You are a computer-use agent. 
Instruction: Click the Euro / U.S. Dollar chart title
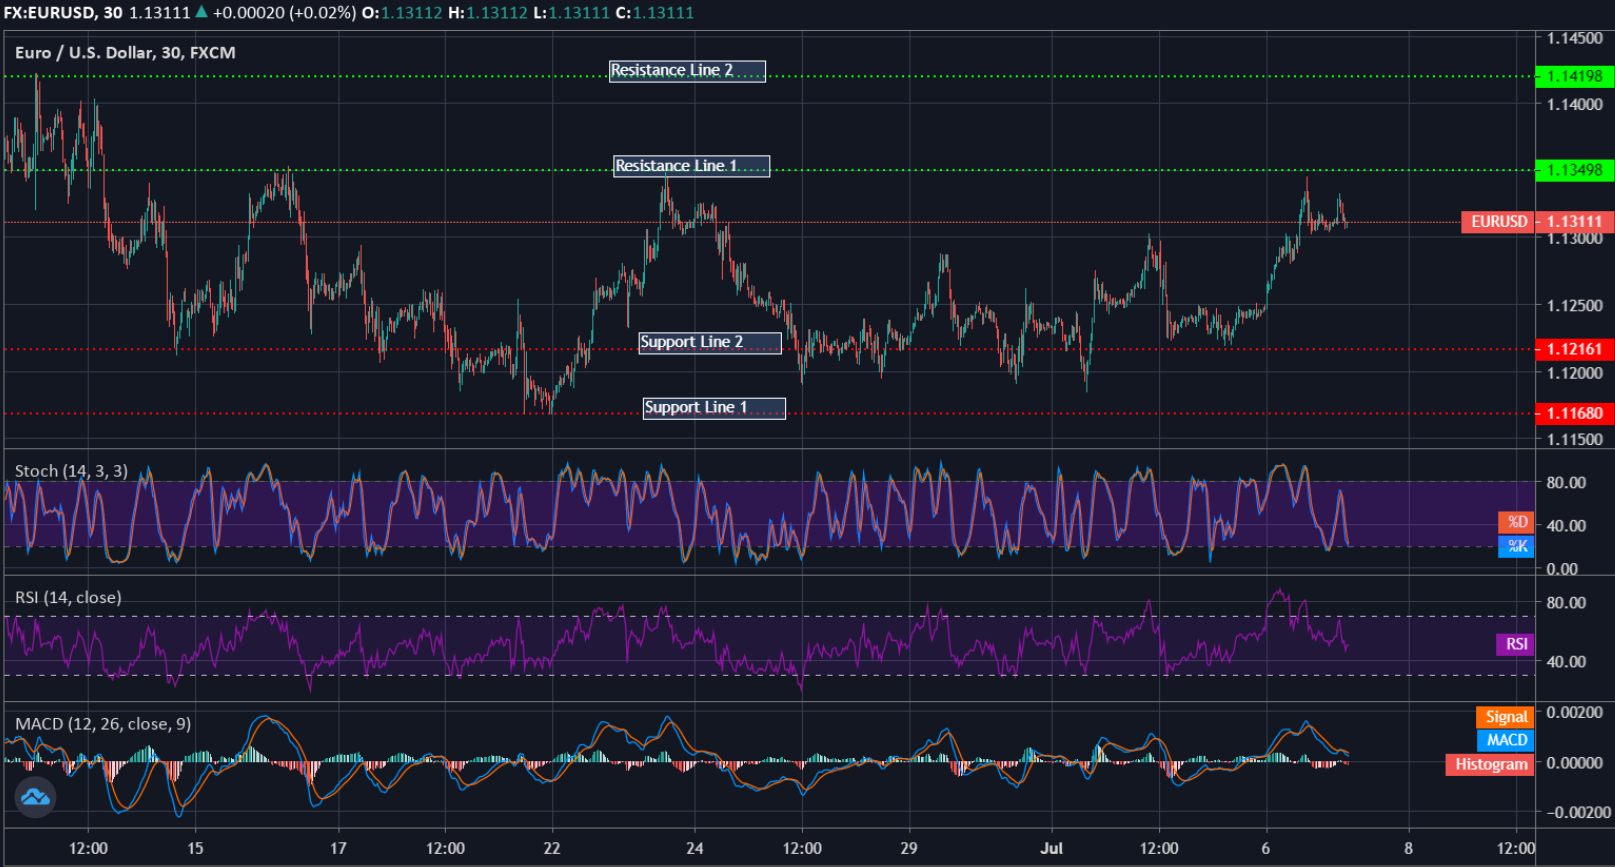tap(125, 53)
